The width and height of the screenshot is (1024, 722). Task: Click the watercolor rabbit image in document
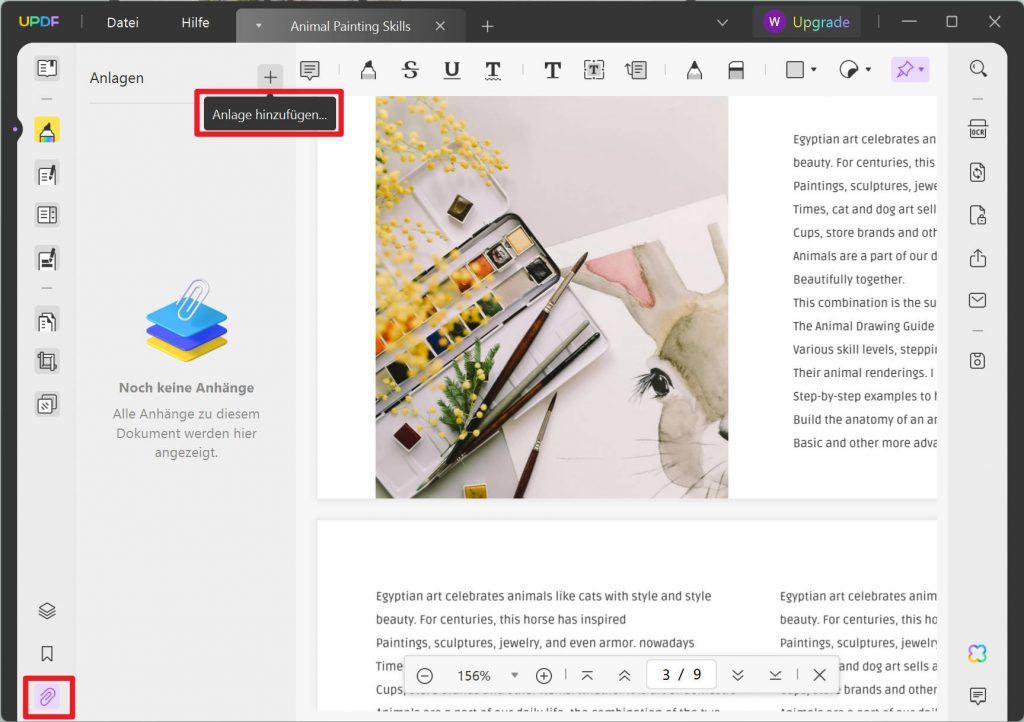click(552, 297)
